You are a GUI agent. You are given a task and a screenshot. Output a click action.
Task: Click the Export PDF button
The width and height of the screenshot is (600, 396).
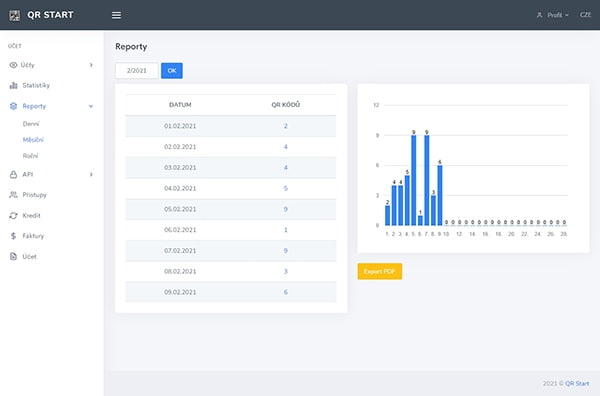[x=380, y=271]
